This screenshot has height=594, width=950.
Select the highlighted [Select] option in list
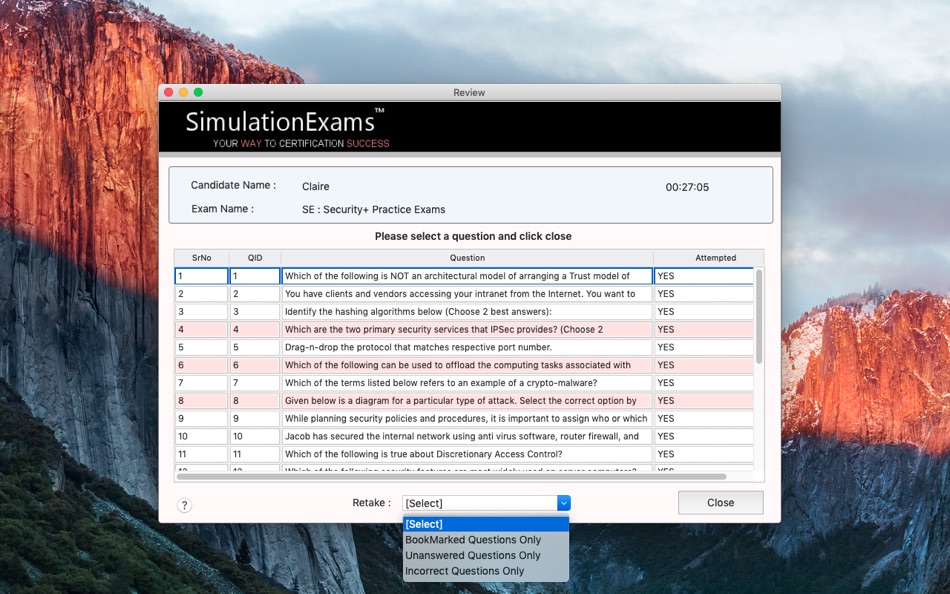[x=486, y=524]
